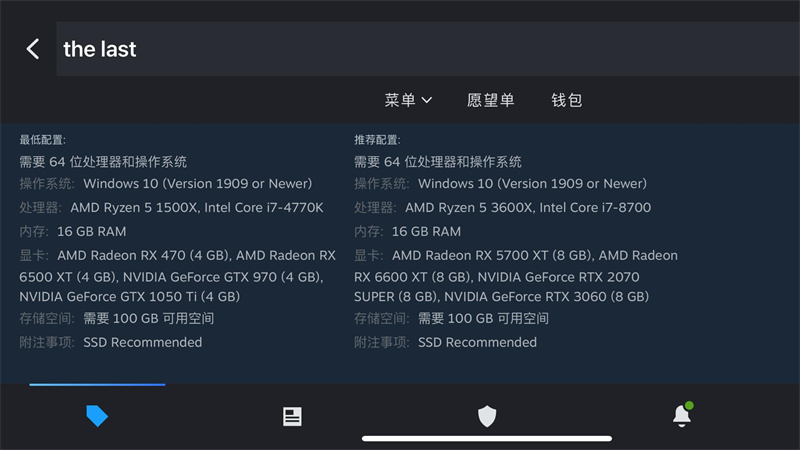The image size is (800, 450).
Task: Click 16 GB RAM under recommended requirements
Action: click(x=426, y=232)
